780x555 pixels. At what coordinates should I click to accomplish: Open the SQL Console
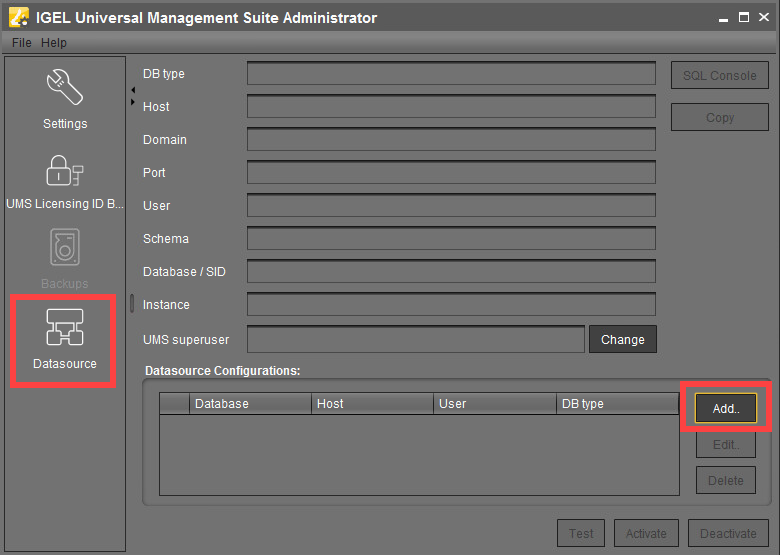coord(719,75)
